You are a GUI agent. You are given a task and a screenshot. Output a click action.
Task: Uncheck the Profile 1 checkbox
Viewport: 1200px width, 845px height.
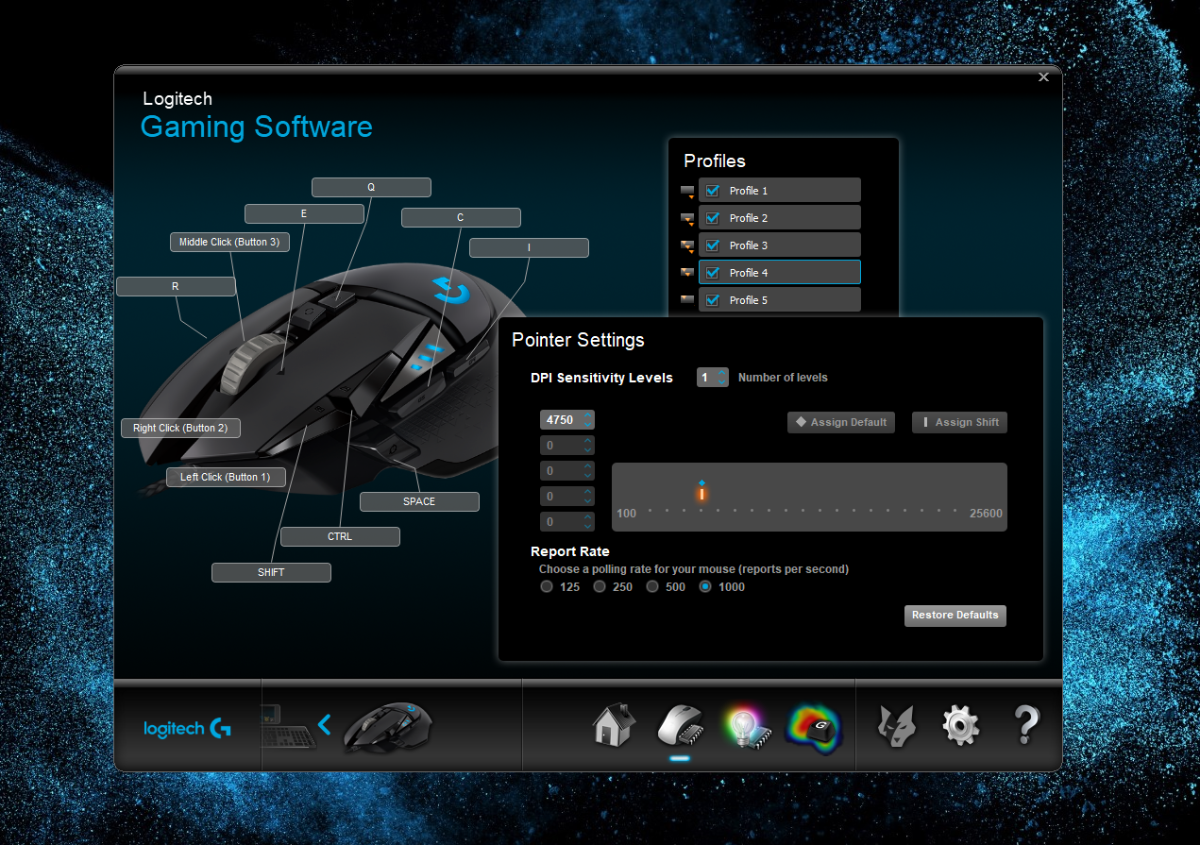(x=713, y=190)
